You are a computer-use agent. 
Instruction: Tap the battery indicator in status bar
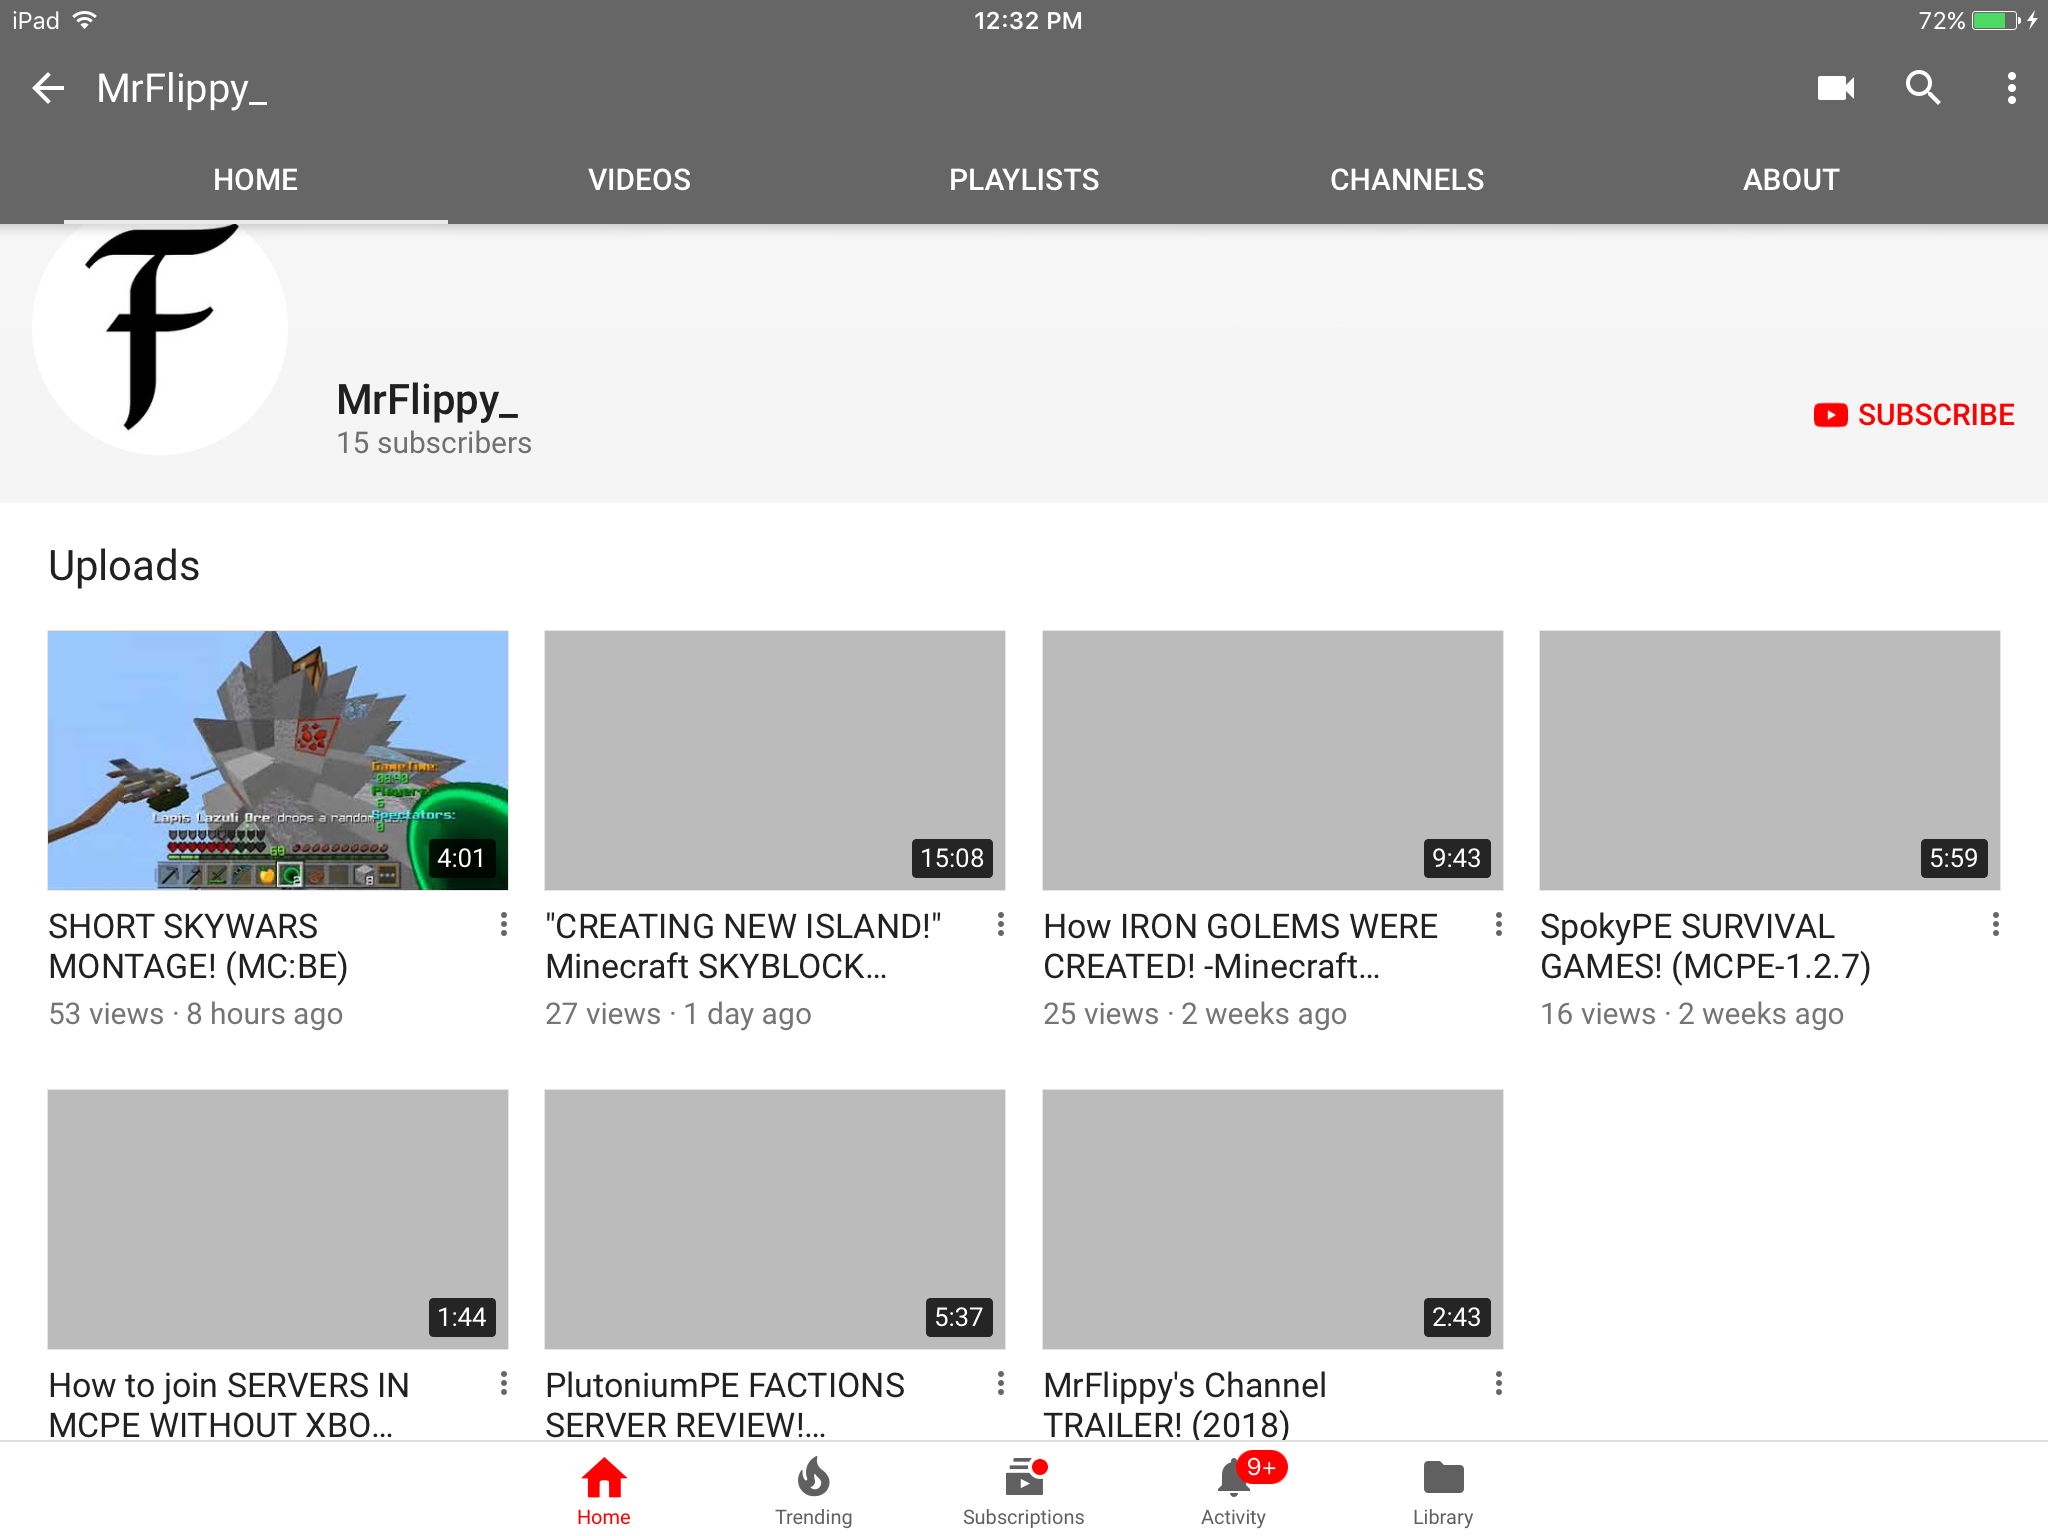(x=1996, y=20)
